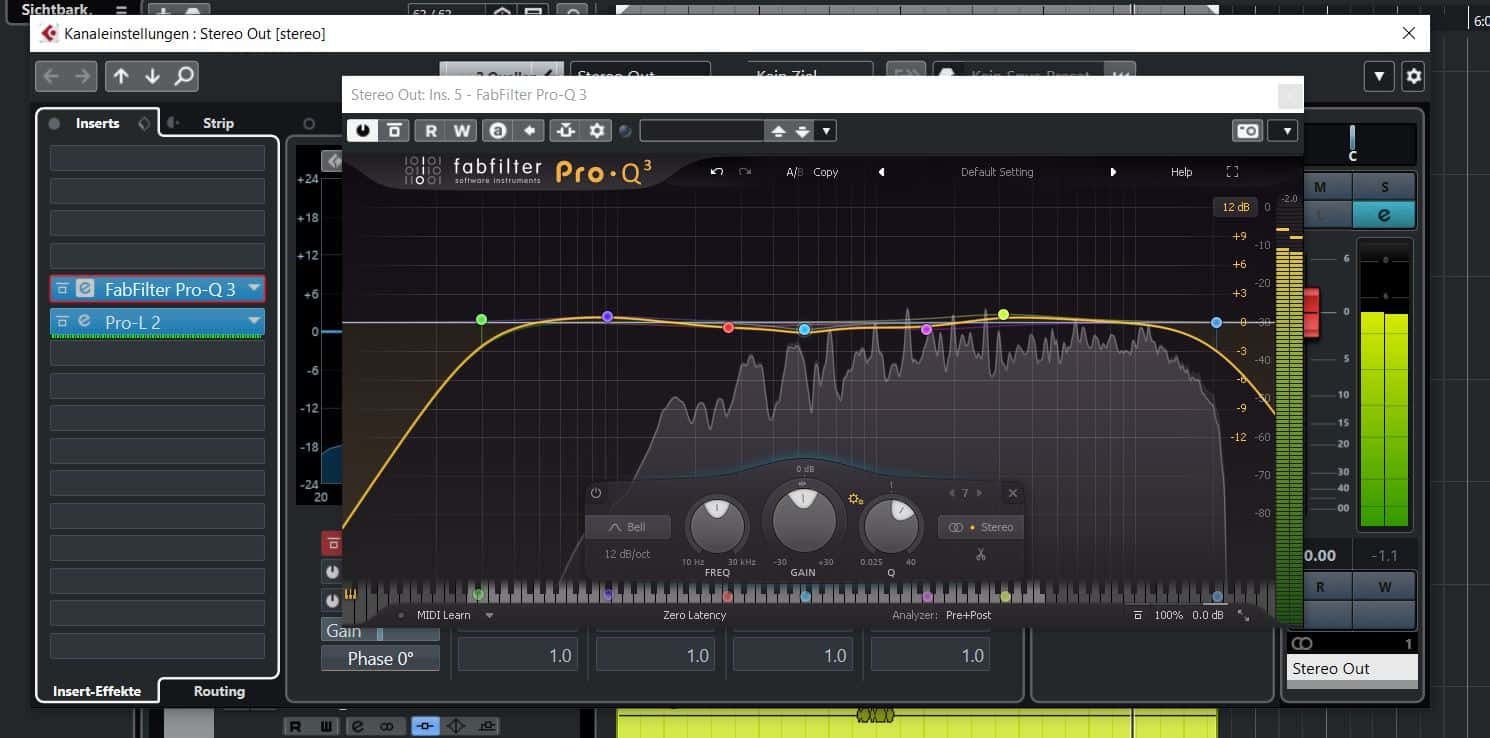Enable Read automation in the Pro-Q 3 toolbar
The image size is (1490, 738).
point(431,130)
